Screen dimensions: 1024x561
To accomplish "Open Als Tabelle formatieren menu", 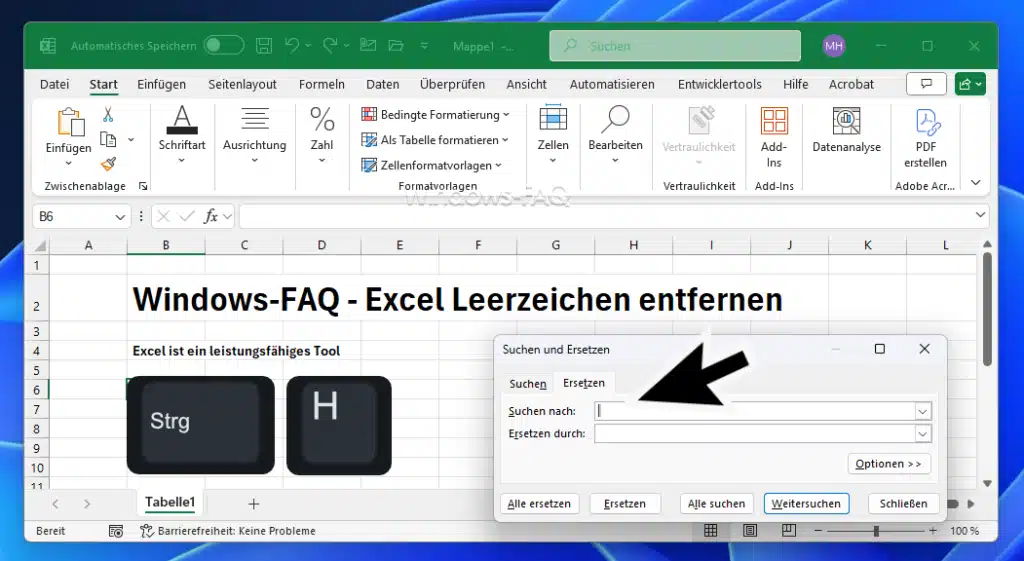I will [435, 140].
